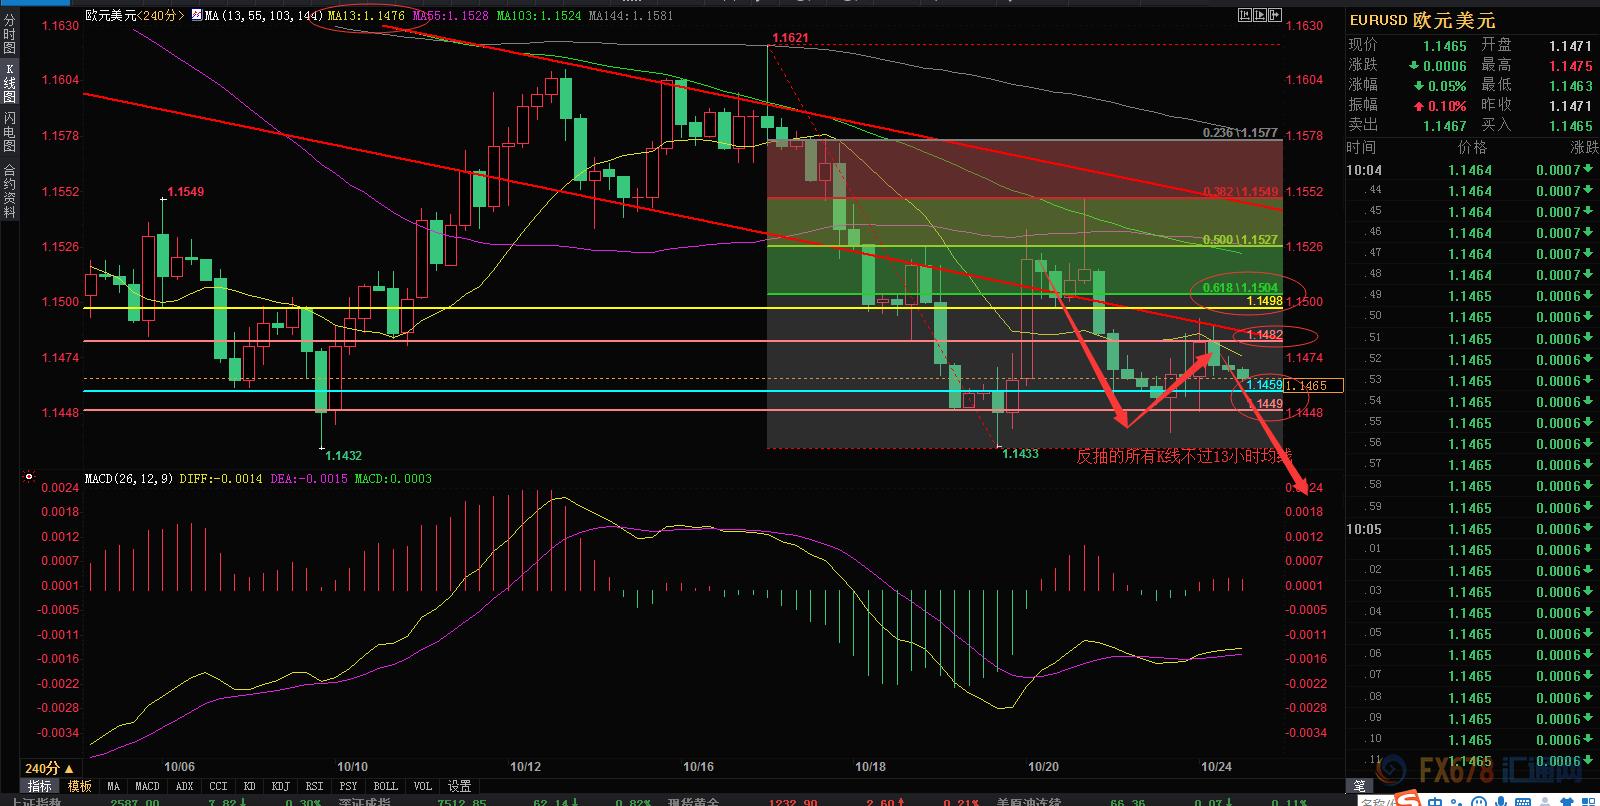Screen dimensions: 1600x806
Task: Click the middle chart layout icon
Action: [x=1259, y=15]
